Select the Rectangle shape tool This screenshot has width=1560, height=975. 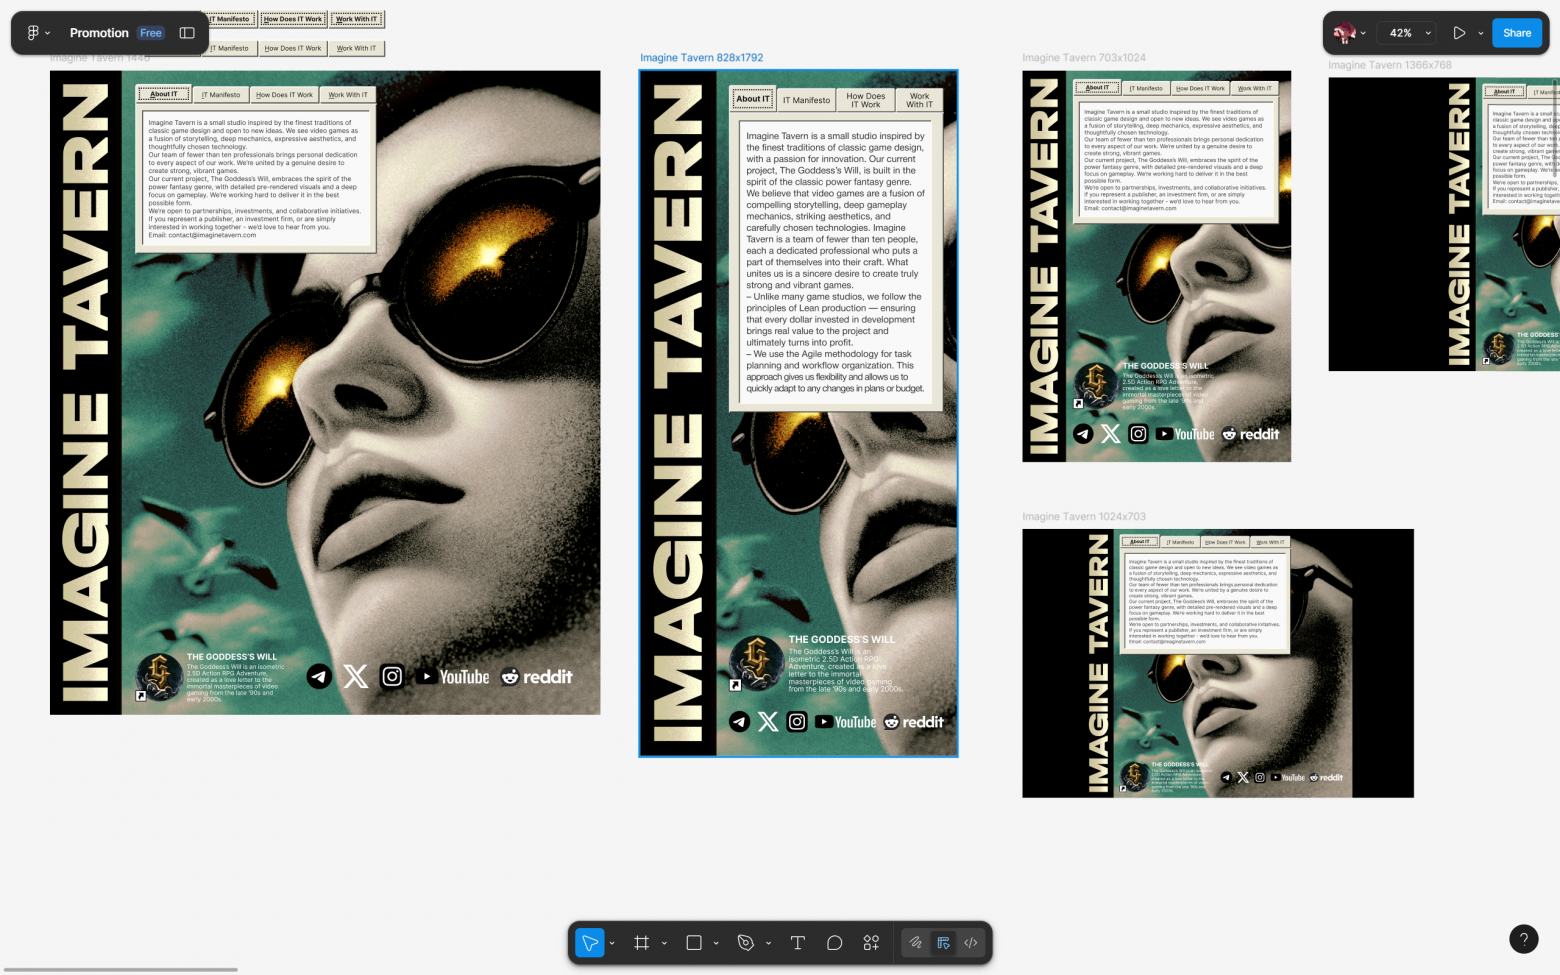pyautogui.click(x=694, y=942)
